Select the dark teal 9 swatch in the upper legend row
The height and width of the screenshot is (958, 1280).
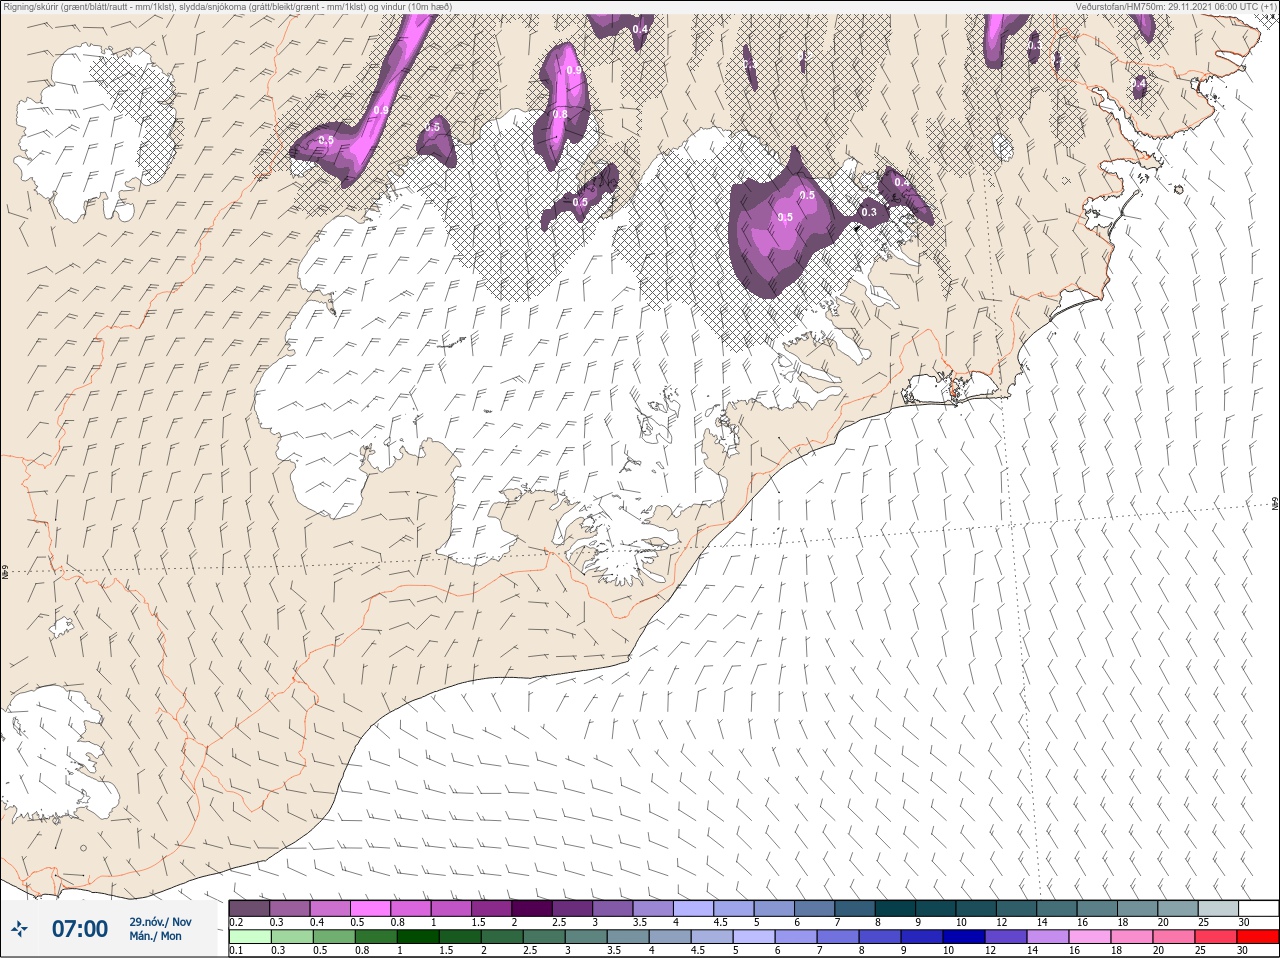935,908
